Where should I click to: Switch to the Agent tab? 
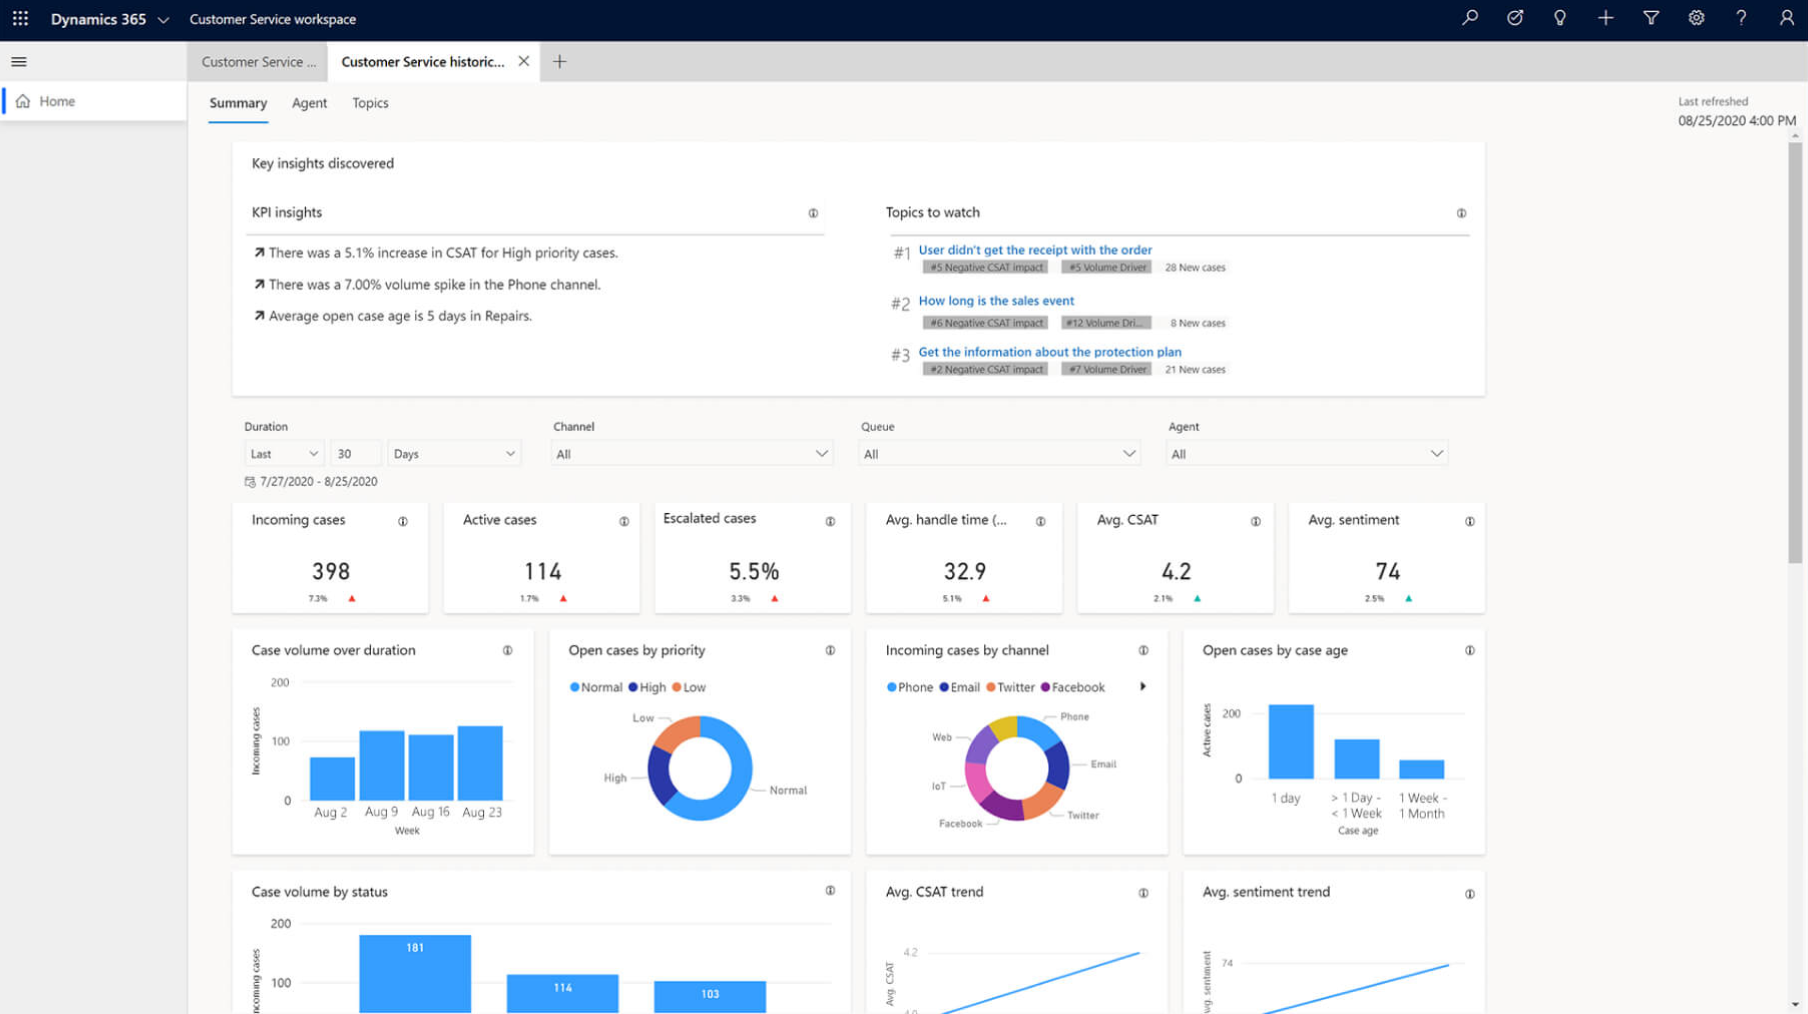click(x=309, y=103)
